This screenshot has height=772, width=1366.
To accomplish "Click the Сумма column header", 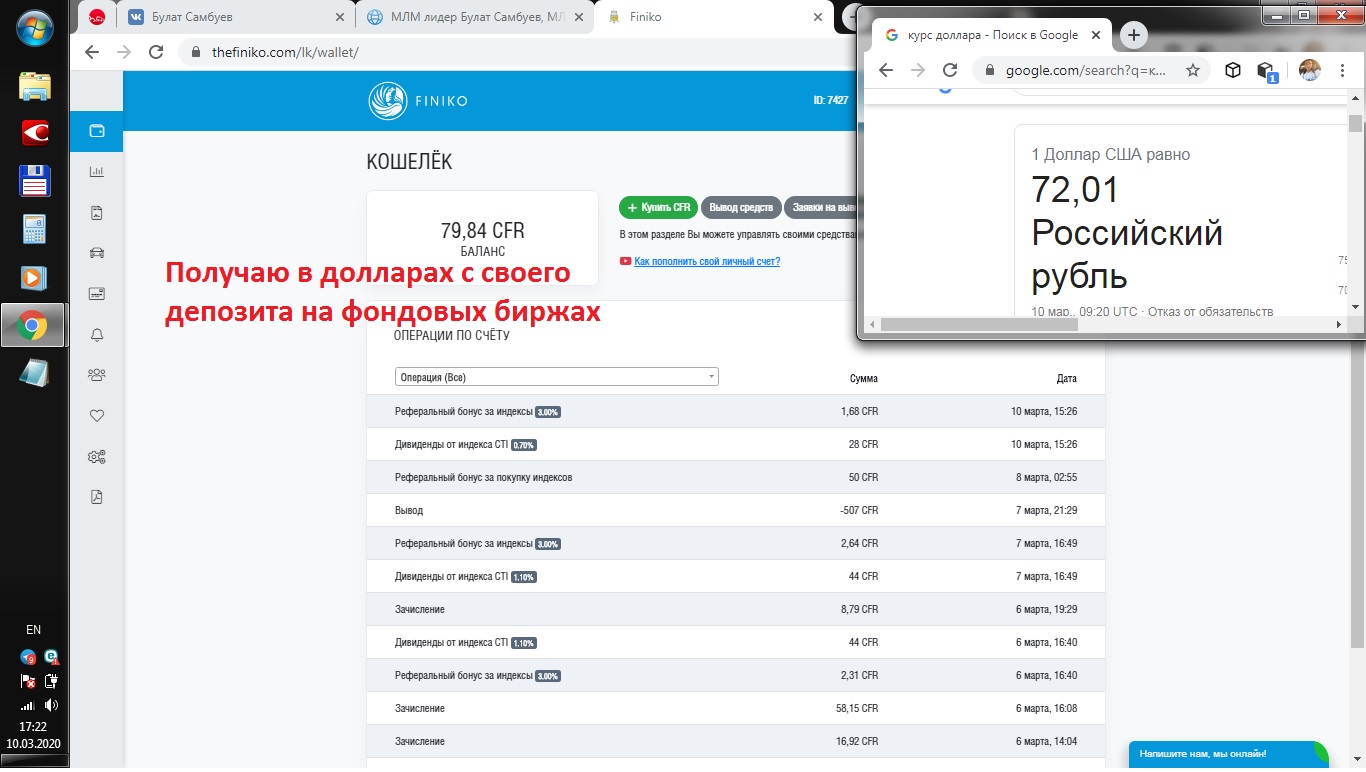I will 864,379.
